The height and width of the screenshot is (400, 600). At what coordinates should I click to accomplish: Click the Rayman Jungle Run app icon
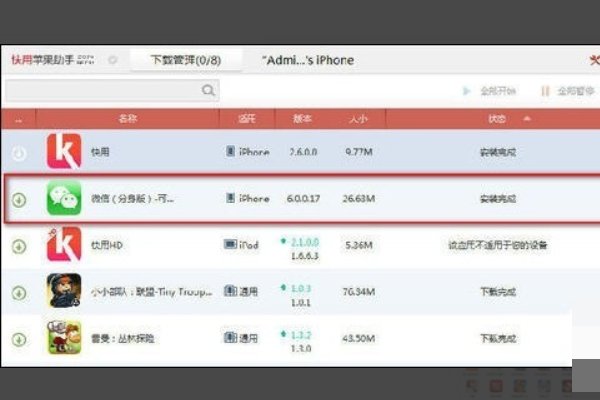[64, 337]
